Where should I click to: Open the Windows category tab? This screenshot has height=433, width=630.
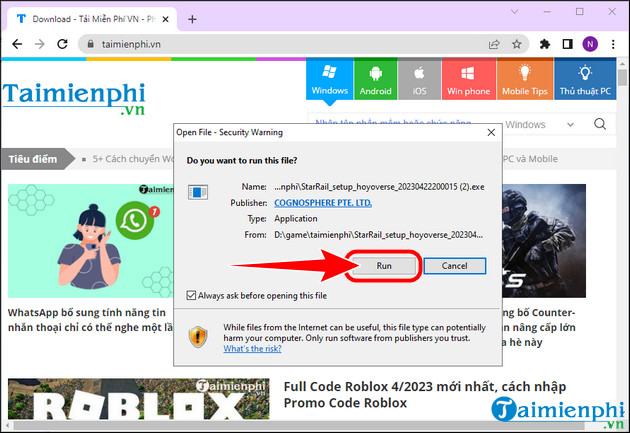(329, 79)
